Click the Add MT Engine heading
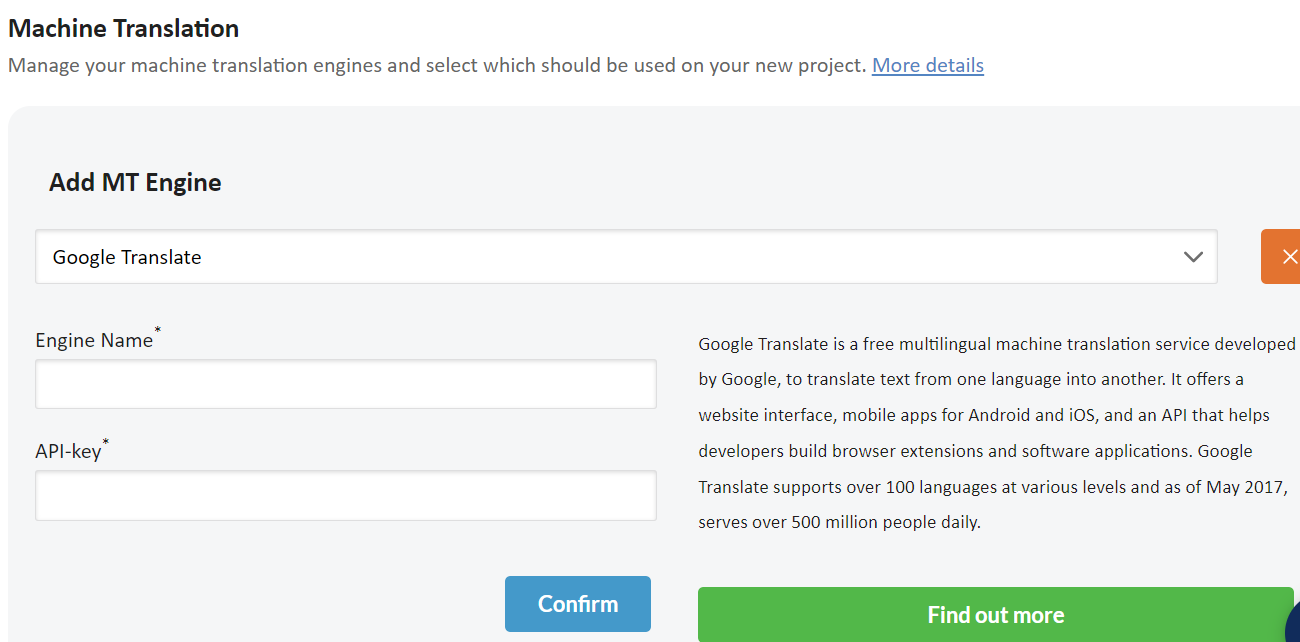1300x642 pixels. click(135, 182)
